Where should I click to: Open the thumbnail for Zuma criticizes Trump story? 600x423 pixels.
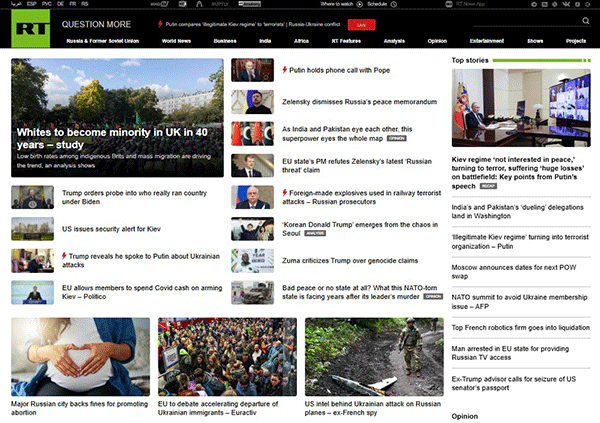[x=253, y=261]
